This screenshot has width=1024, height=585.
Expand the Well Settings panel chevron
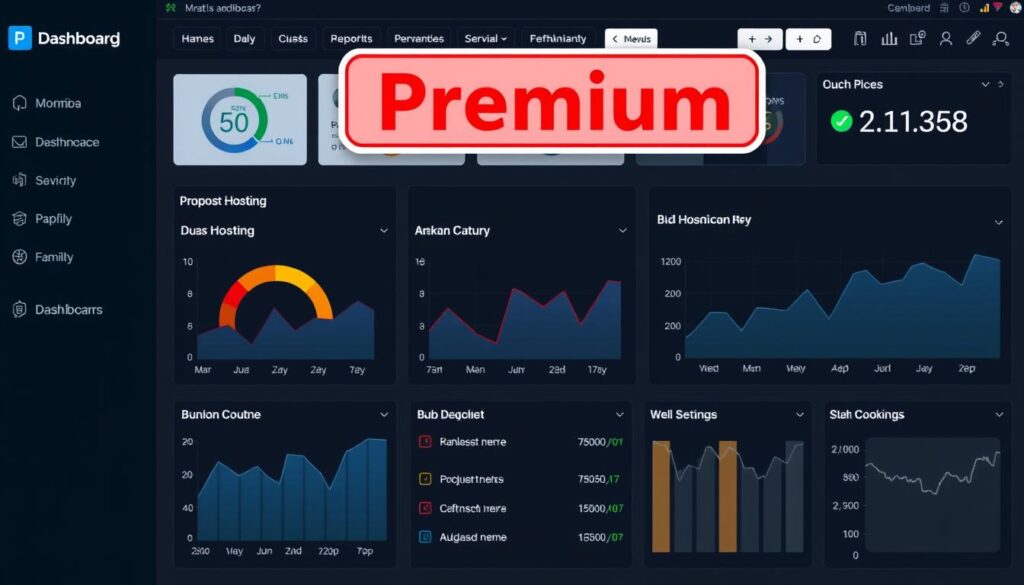(799, 414)
